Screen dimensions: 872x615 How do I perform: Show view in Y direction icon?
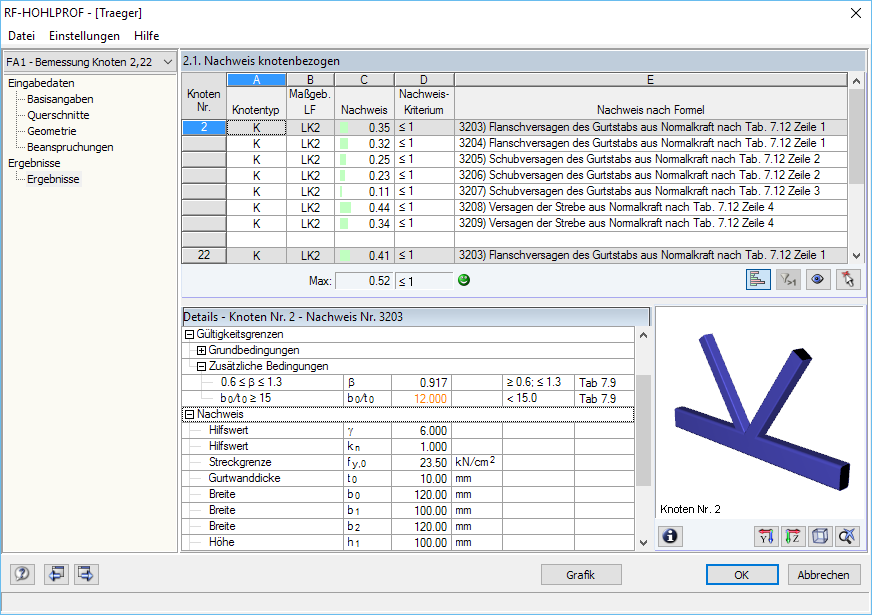pos(766,536)
